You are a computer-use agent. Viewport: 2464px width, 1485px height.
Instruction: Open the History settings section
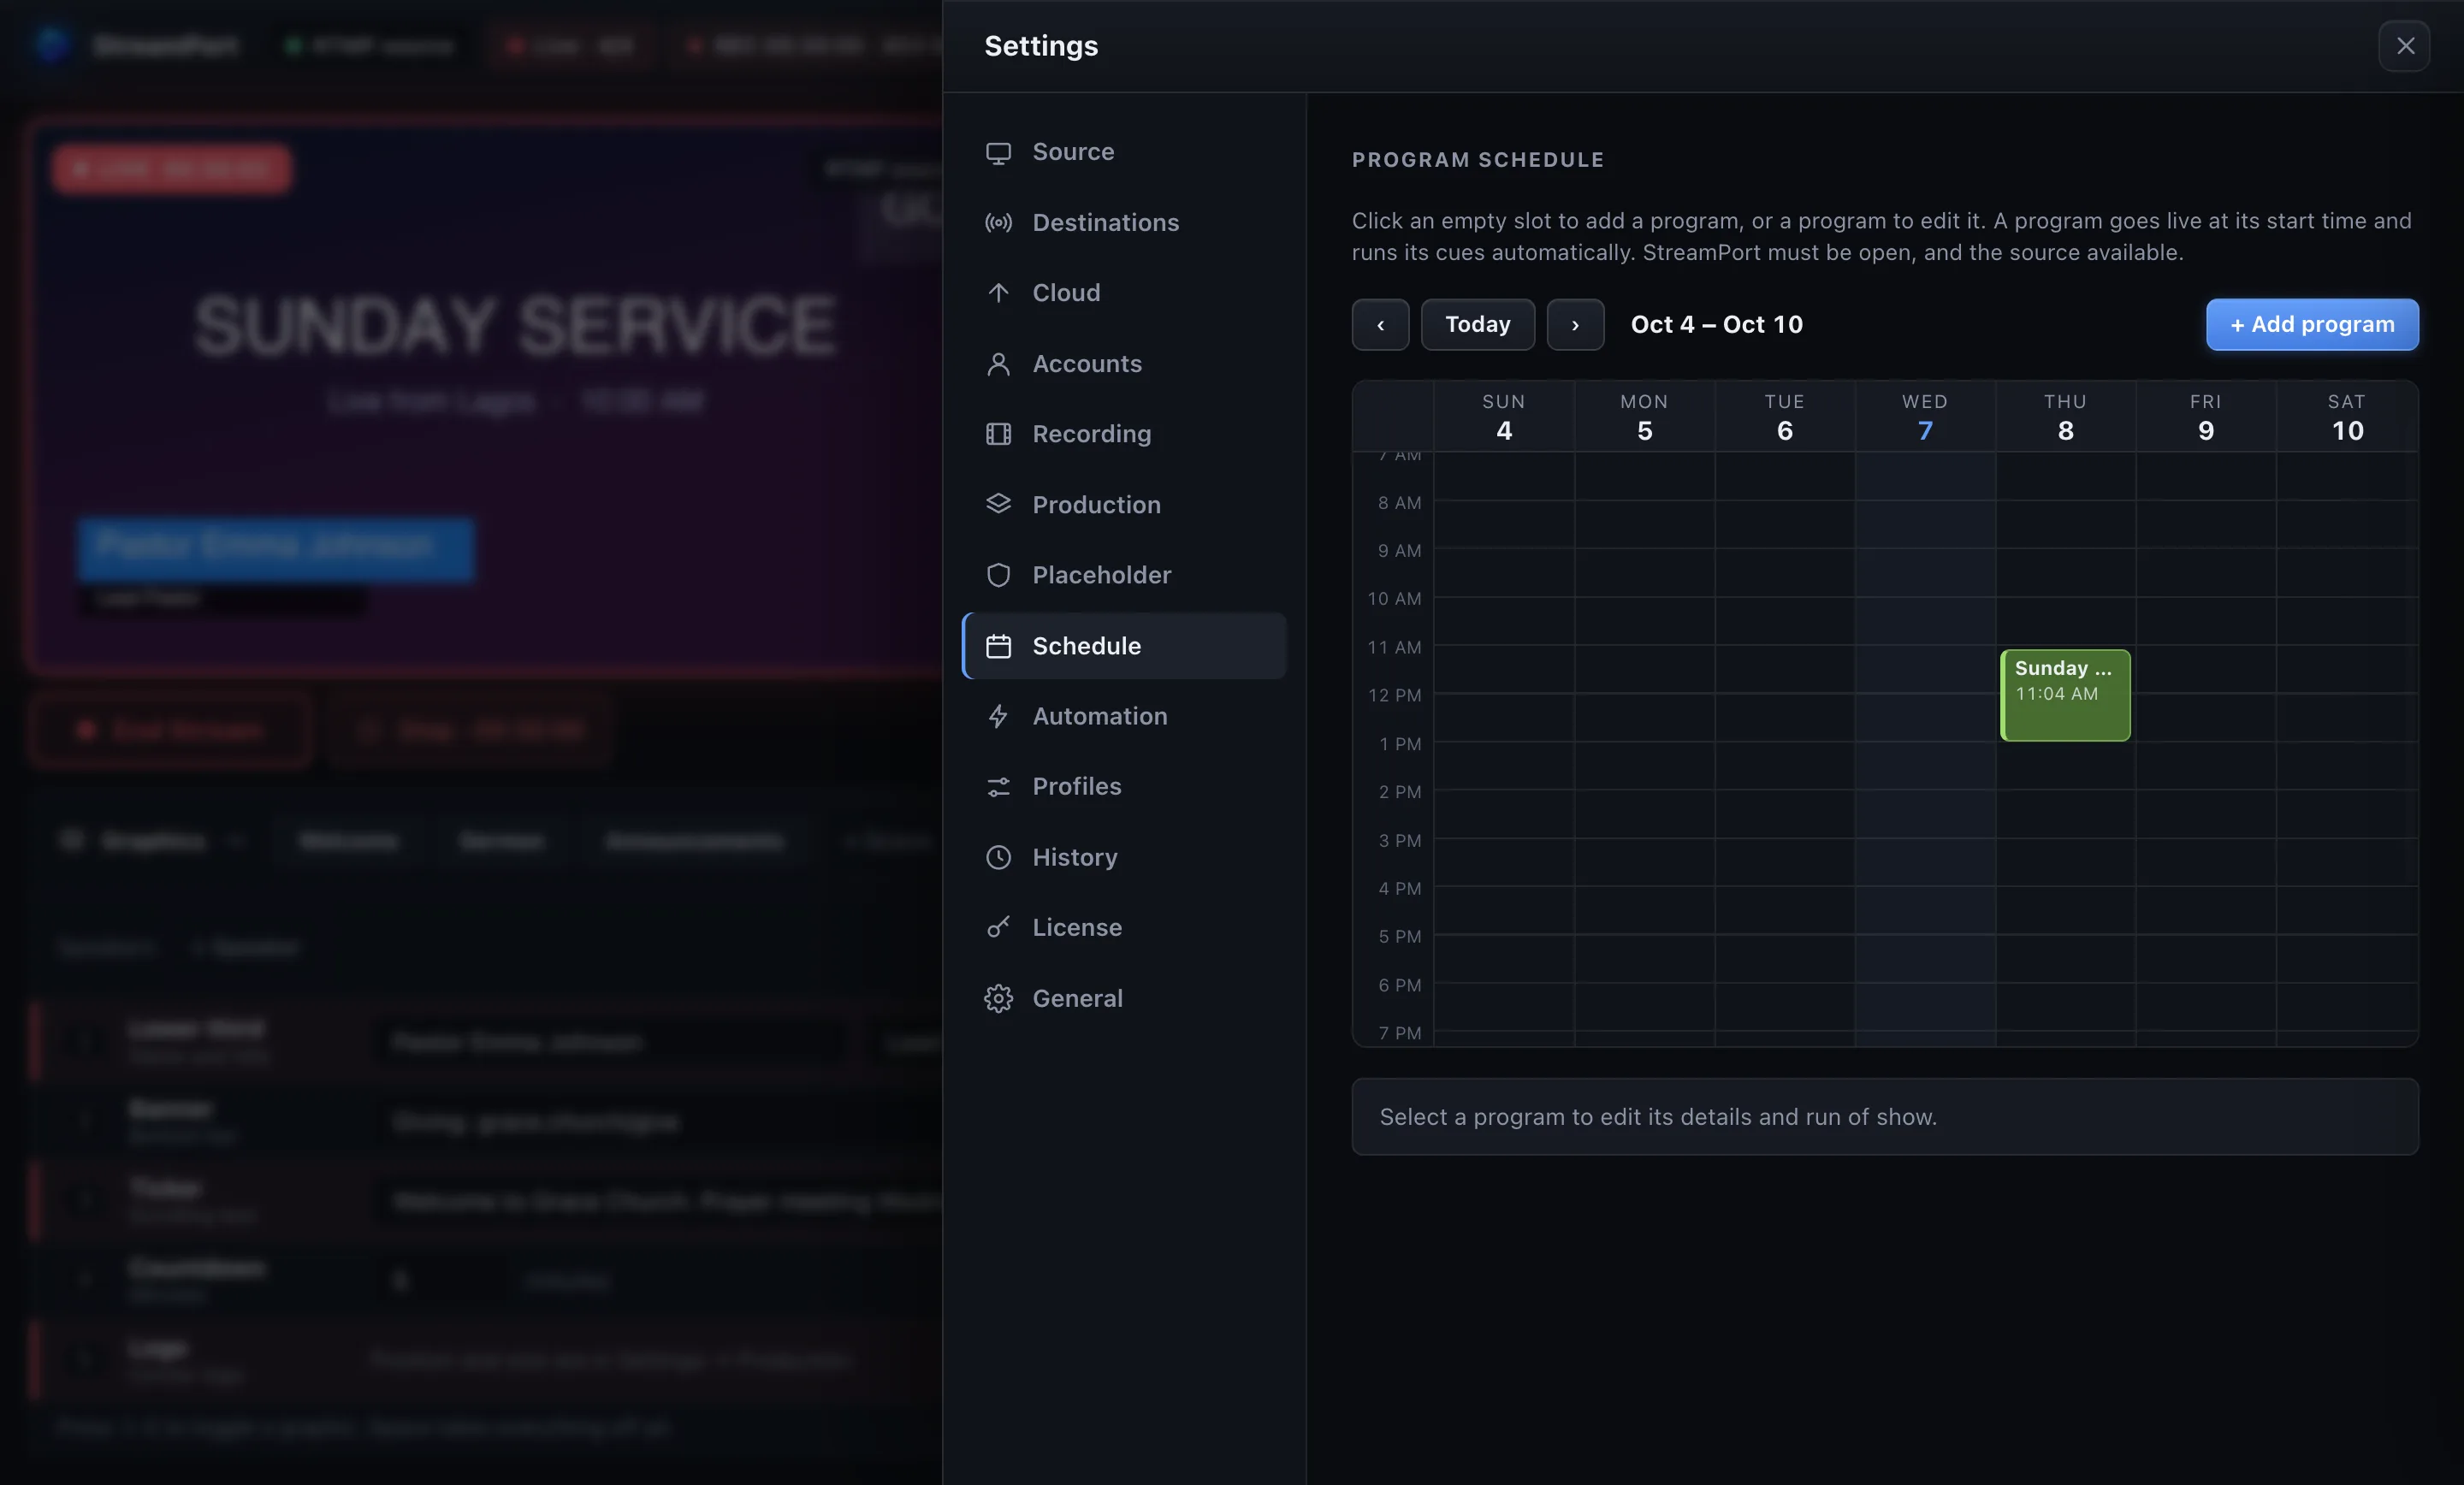pyautogui.click(x=1124, y=857)
